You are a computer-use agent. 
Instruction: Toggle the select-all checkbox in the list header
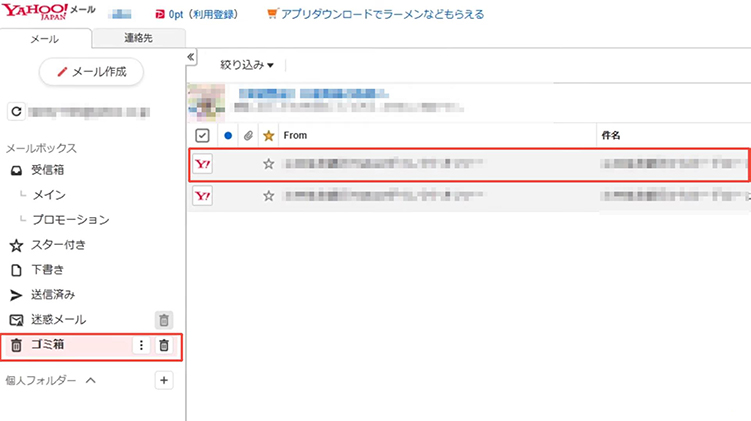tap(202, 136)
